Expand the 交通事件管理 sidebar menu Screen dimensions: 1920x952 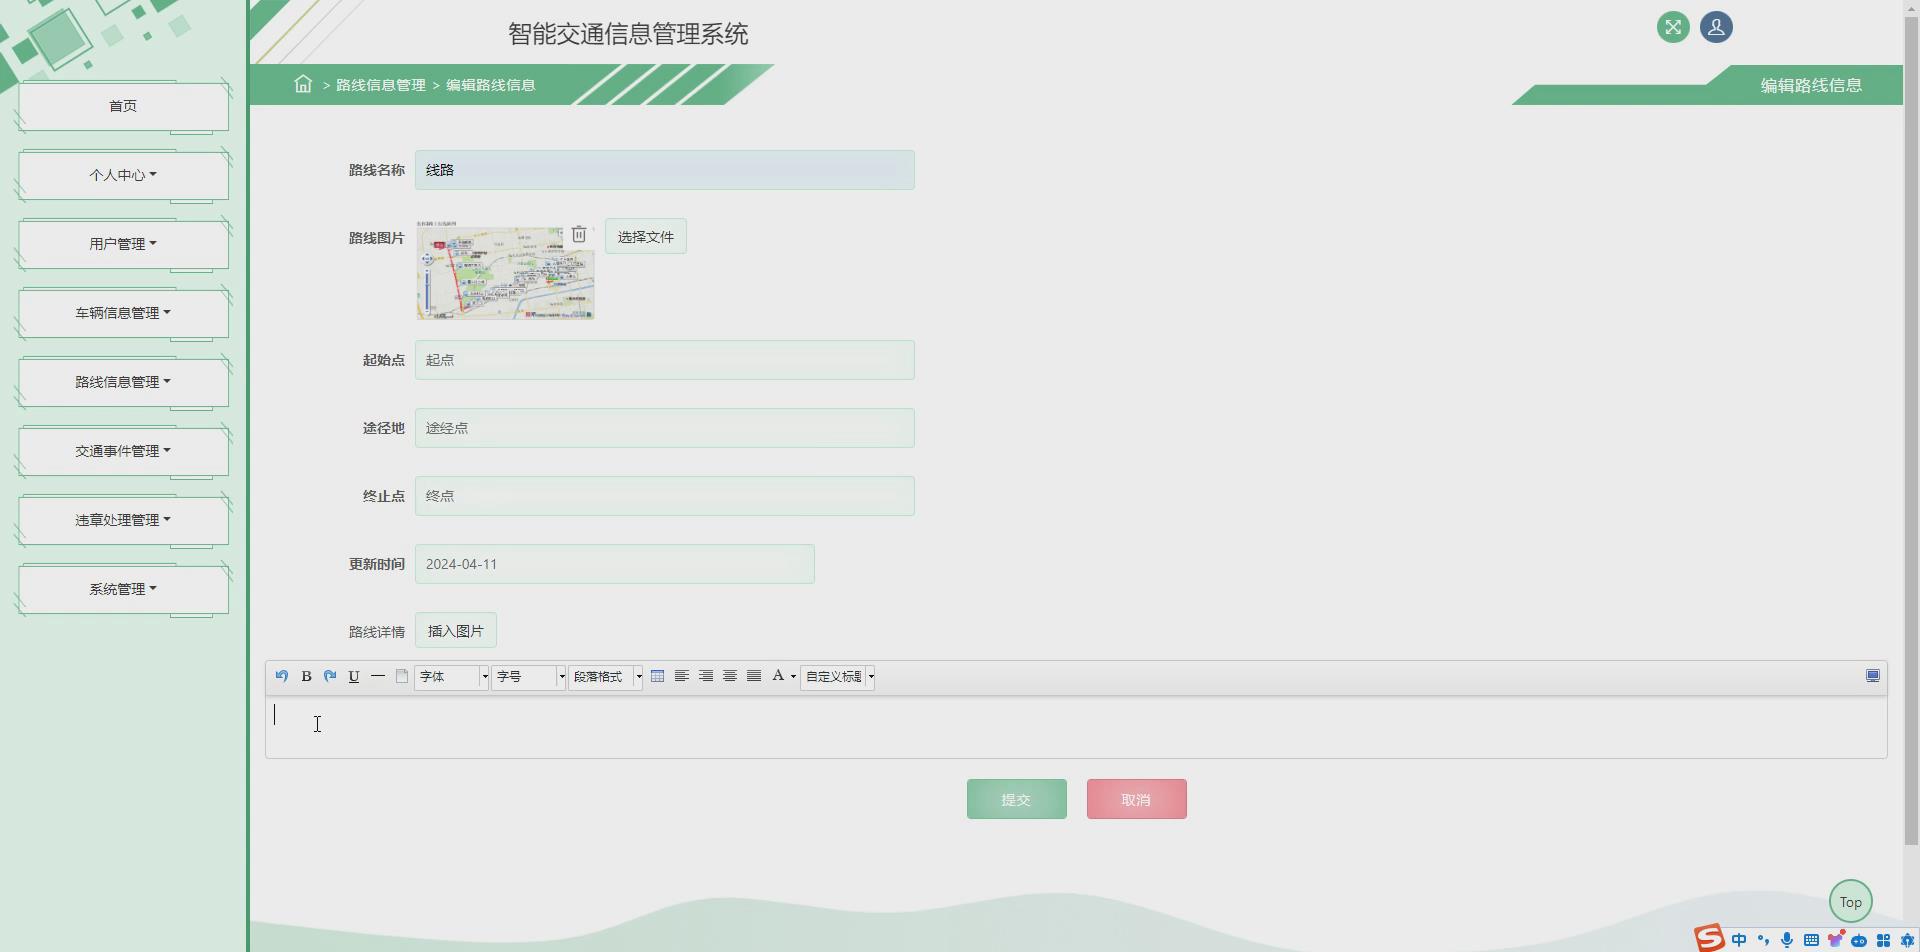123,451
